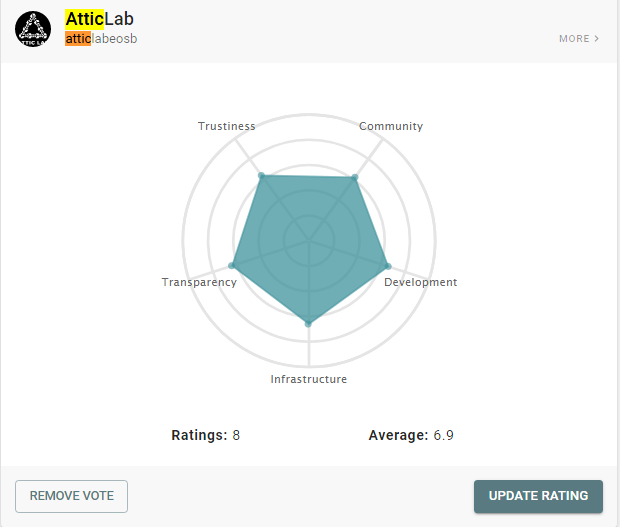The width and height of the screenshot is (620, 527).
Task: Click the Trustiness data point on radar
Action: [x=261, y=175]
